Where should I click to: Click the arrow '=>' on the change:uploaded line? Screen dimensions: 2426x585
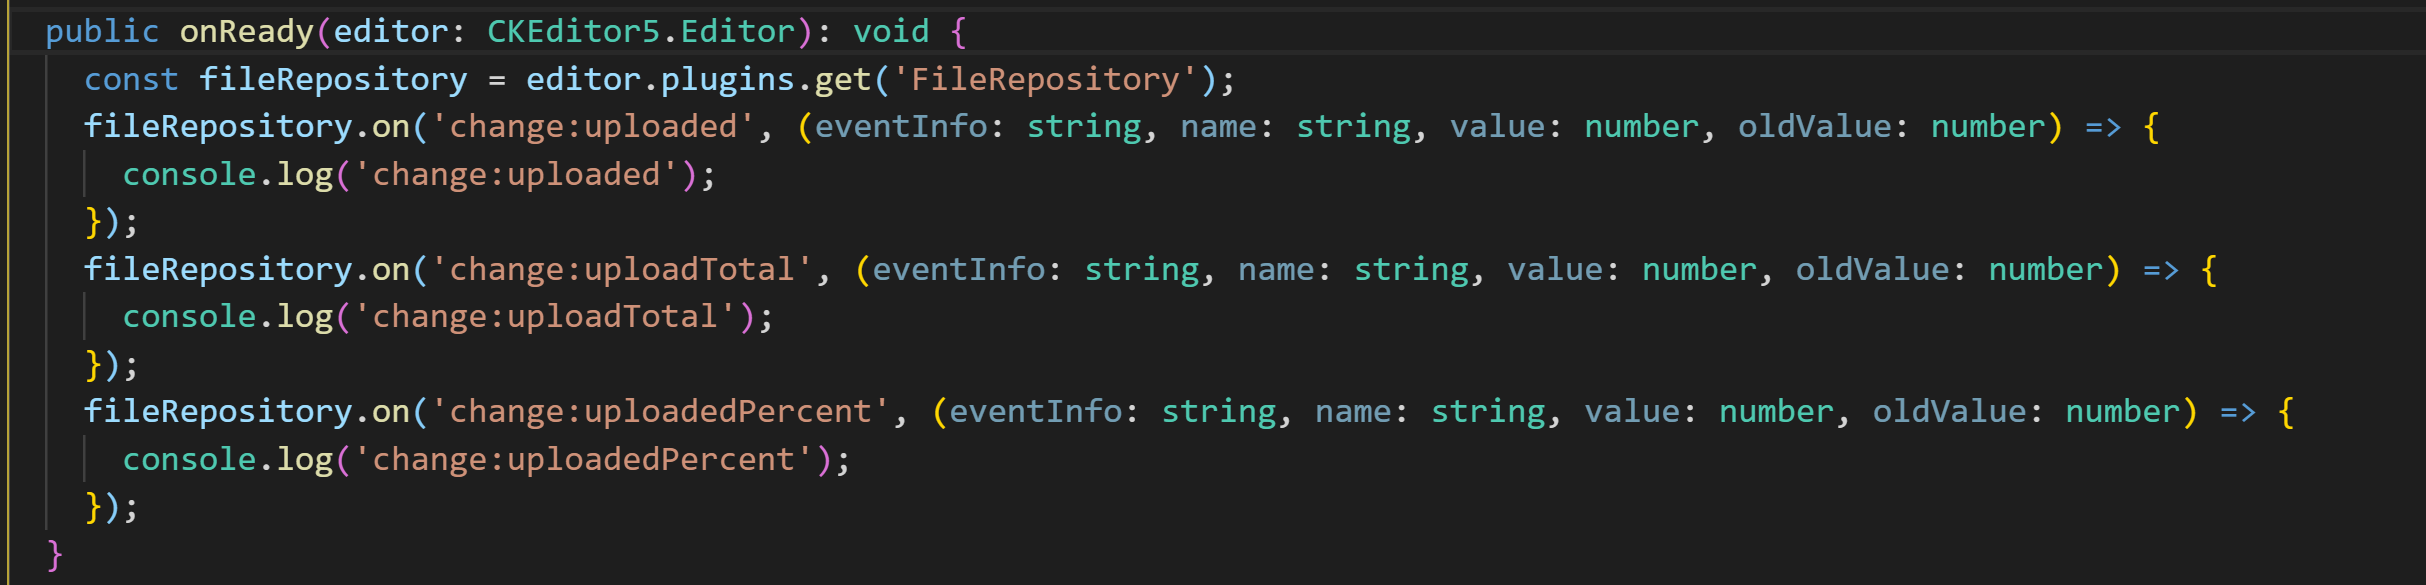click(2103, 128)
